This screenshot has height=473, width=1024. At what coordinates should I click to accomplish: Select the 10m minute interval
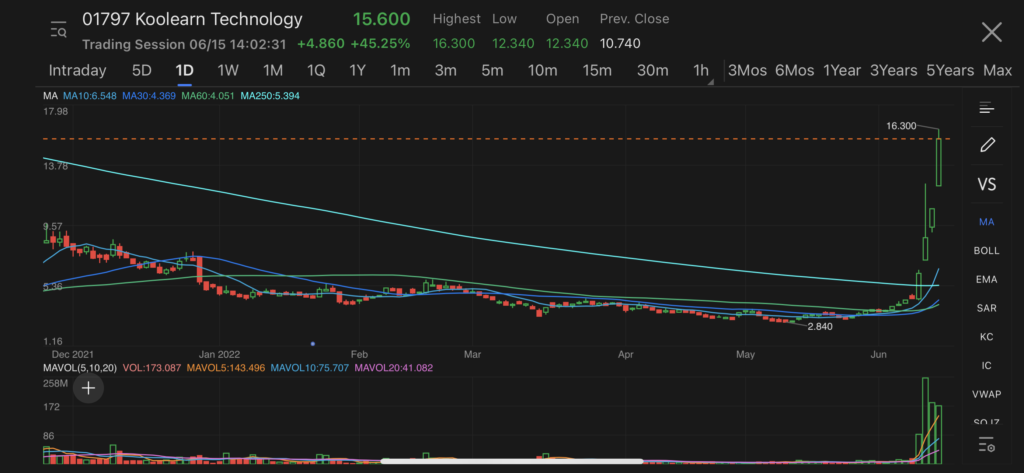point(543,71)
